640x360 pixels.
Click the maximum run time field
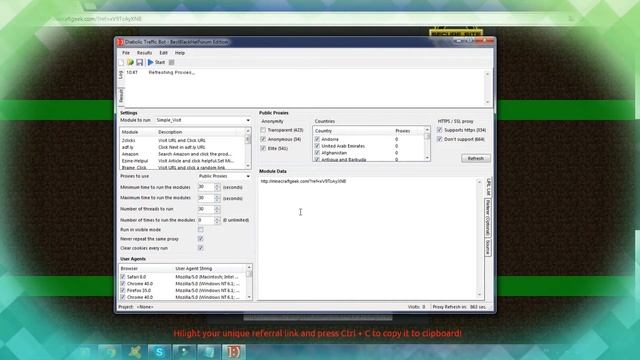click(206, 198)
